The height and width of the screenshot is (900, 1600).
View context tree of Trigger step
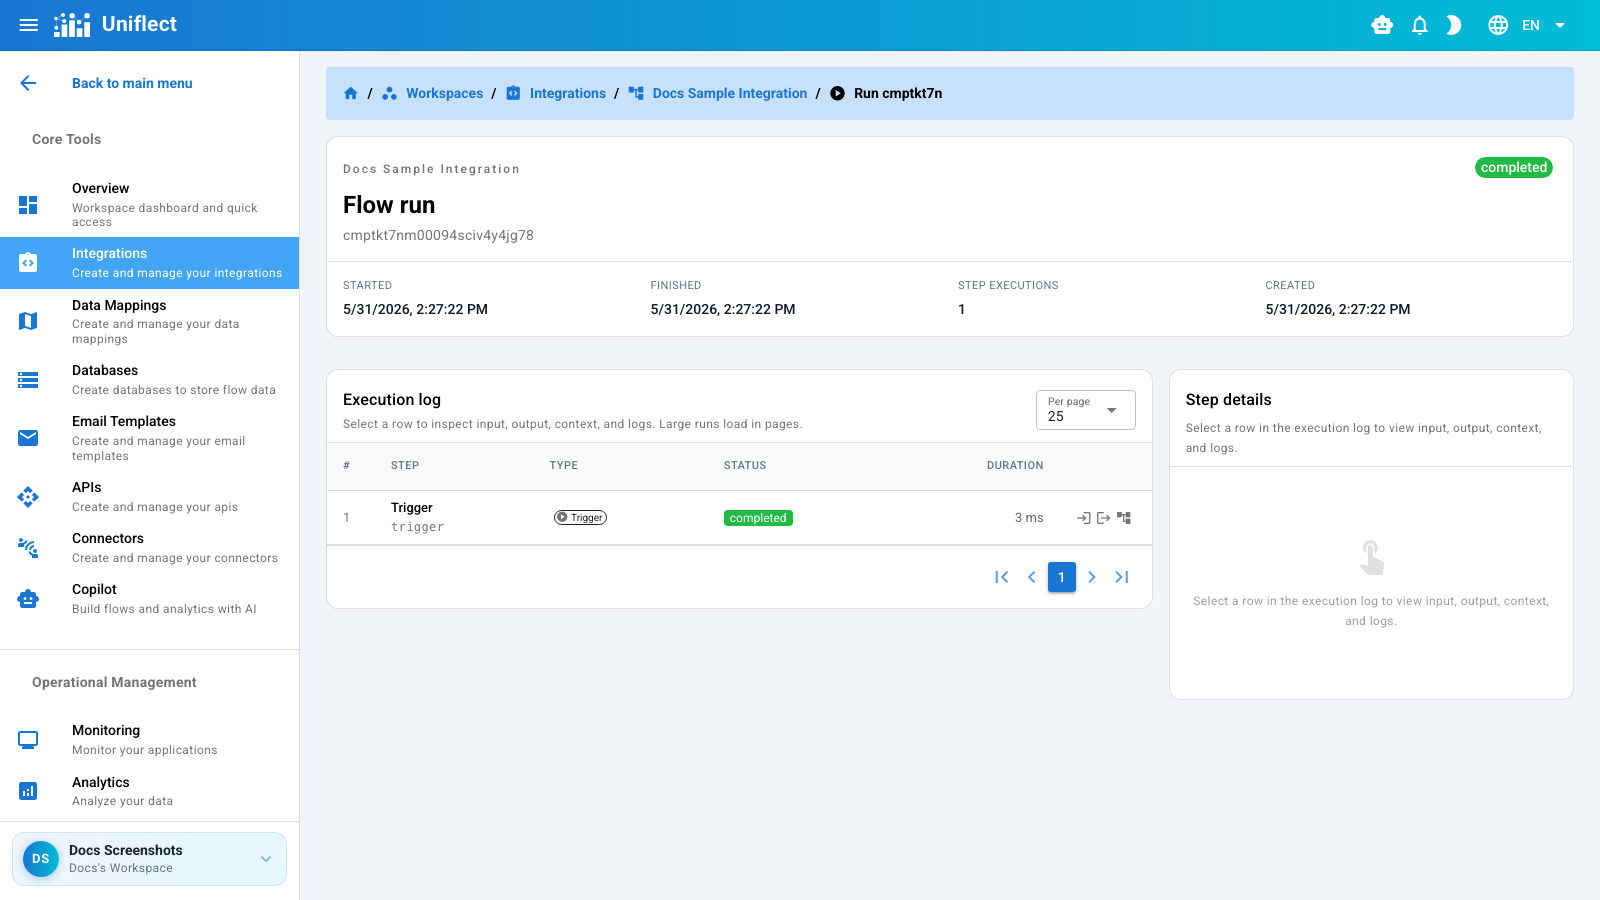(1124, 518)
